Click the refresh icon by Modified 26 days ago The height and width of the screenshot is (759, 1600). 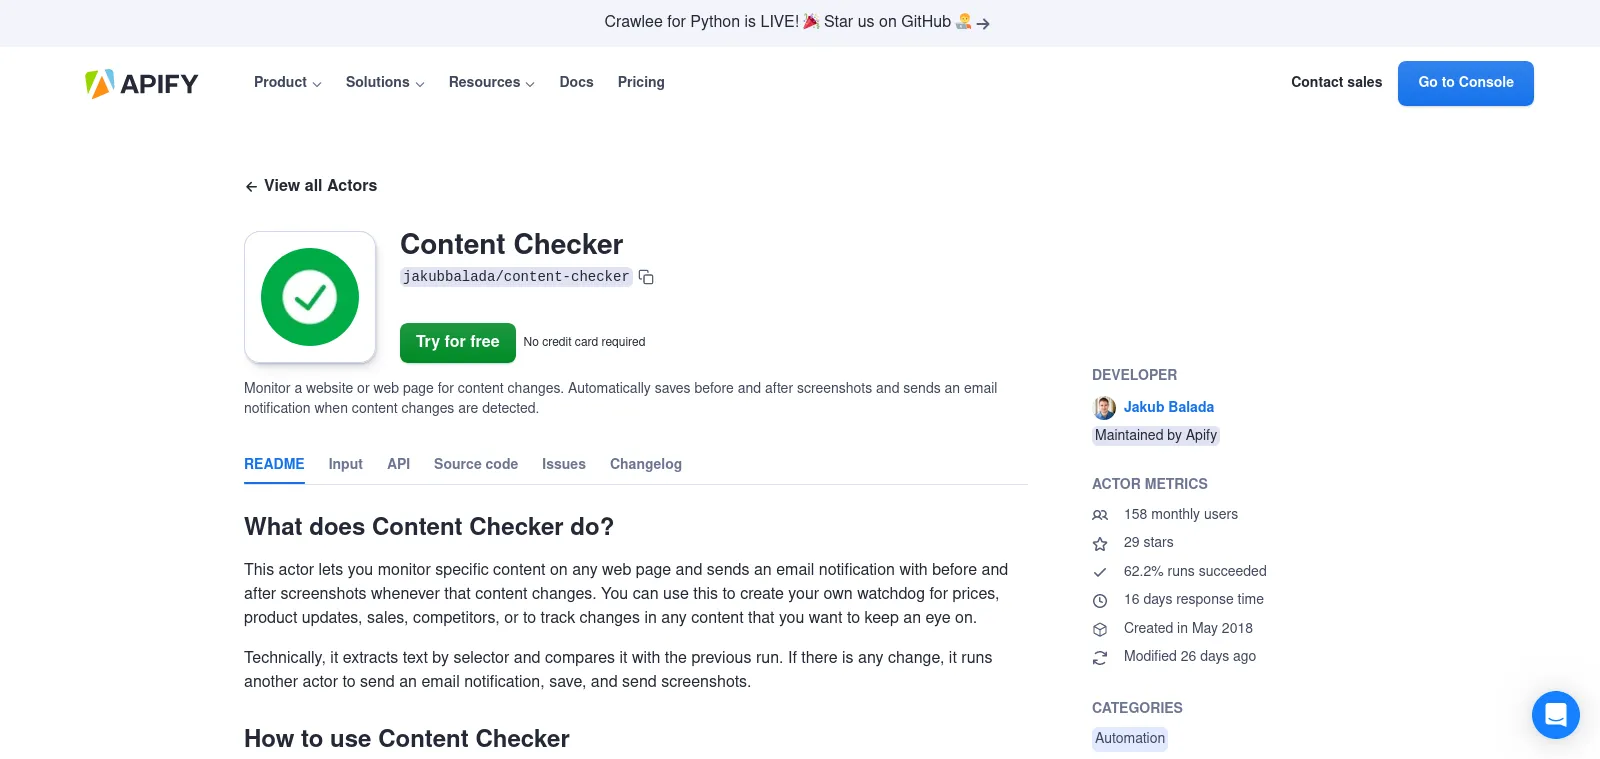click(1100, 657)
